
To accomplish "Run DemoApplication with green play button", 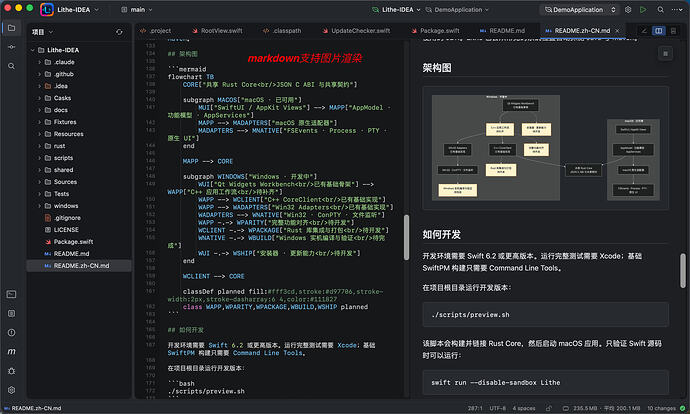I will (643, 9).
